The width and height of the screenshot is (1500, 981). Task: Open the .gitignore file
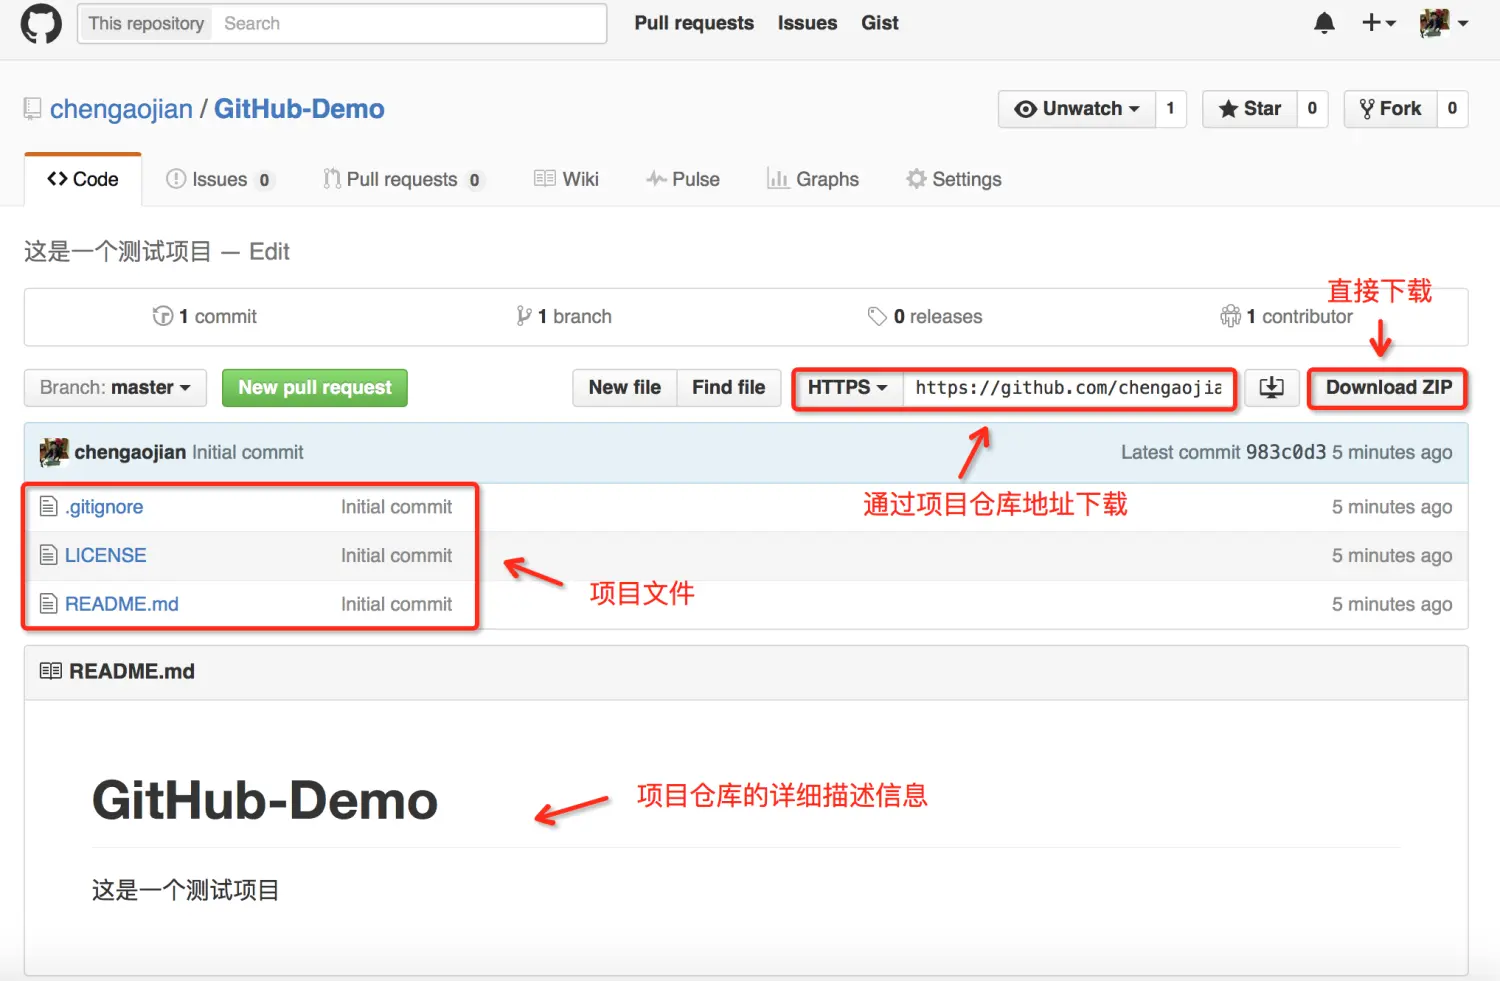tap(104, 507)
